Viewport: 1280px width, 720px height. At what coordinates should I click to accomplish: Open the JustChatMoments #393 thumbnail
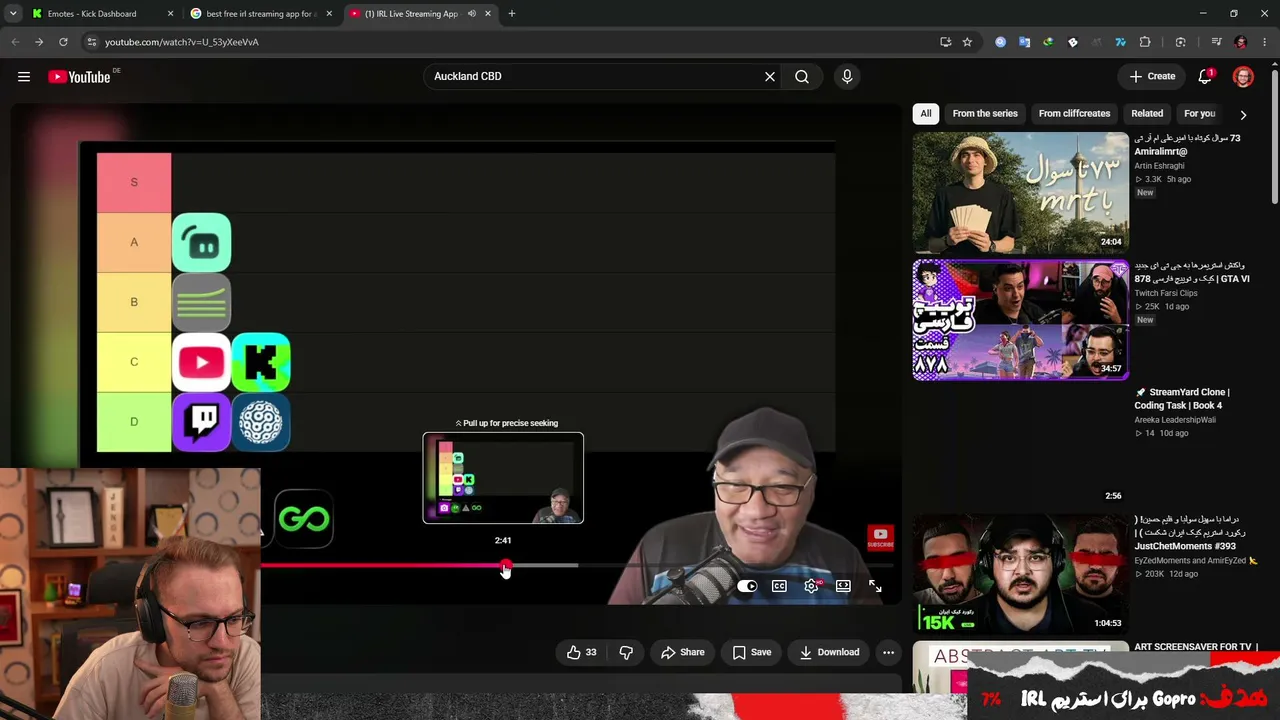point(1020,574)
